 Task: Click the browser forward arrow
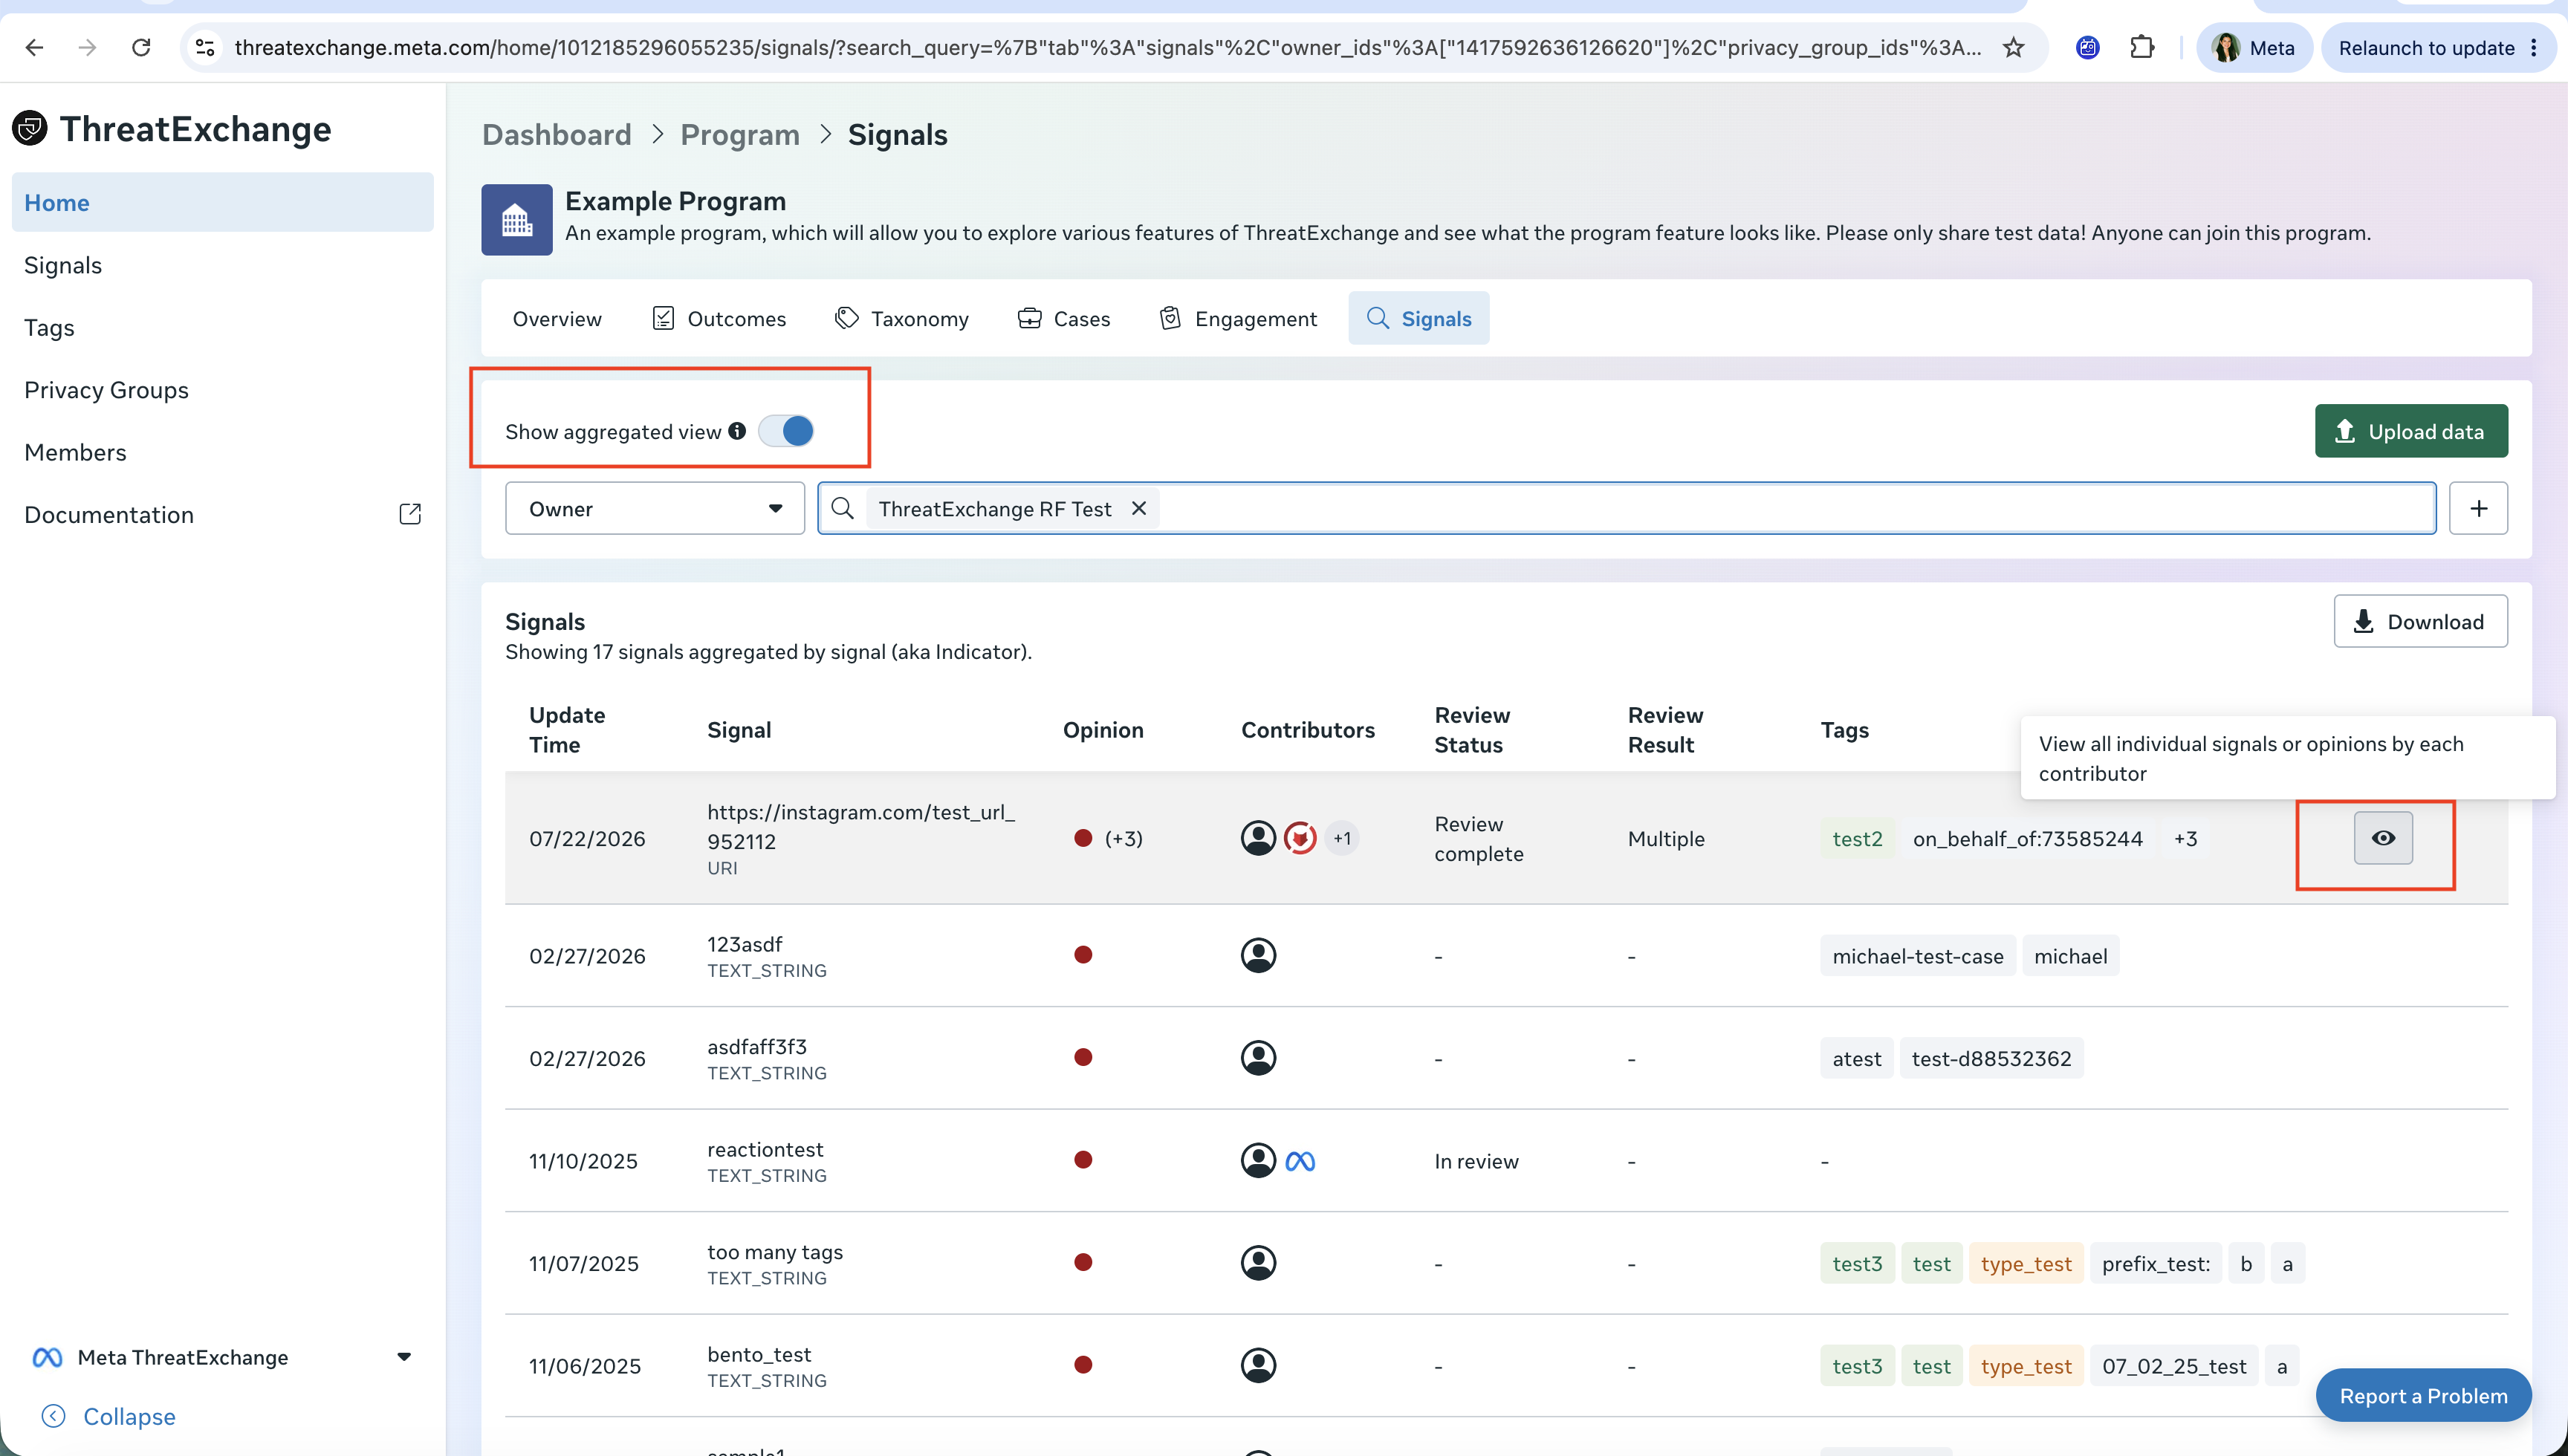(x=88, y=47)
